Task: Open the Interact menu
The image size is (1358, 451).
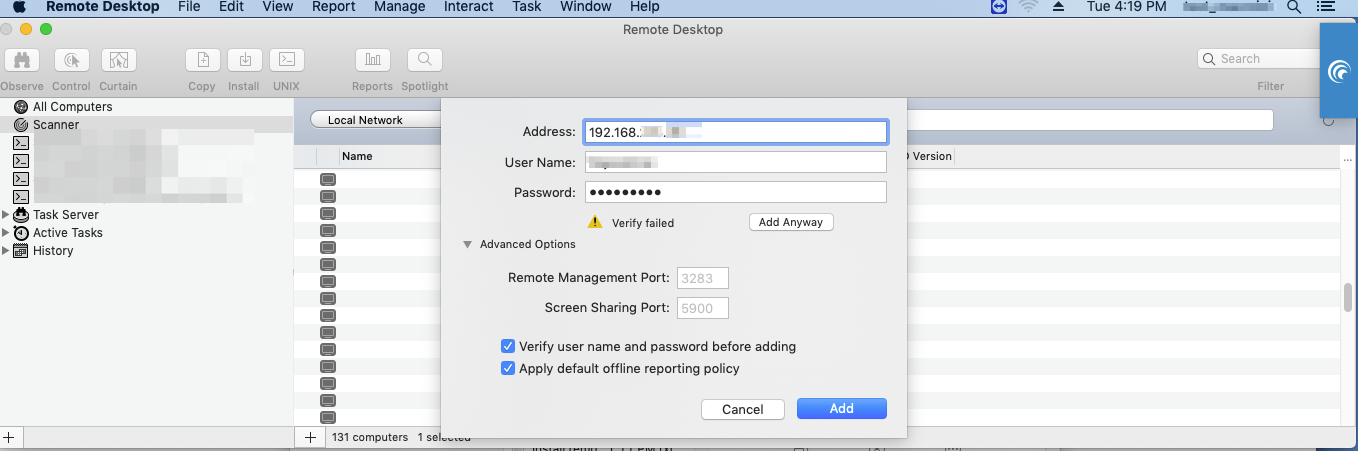Action: pos(468,7)
